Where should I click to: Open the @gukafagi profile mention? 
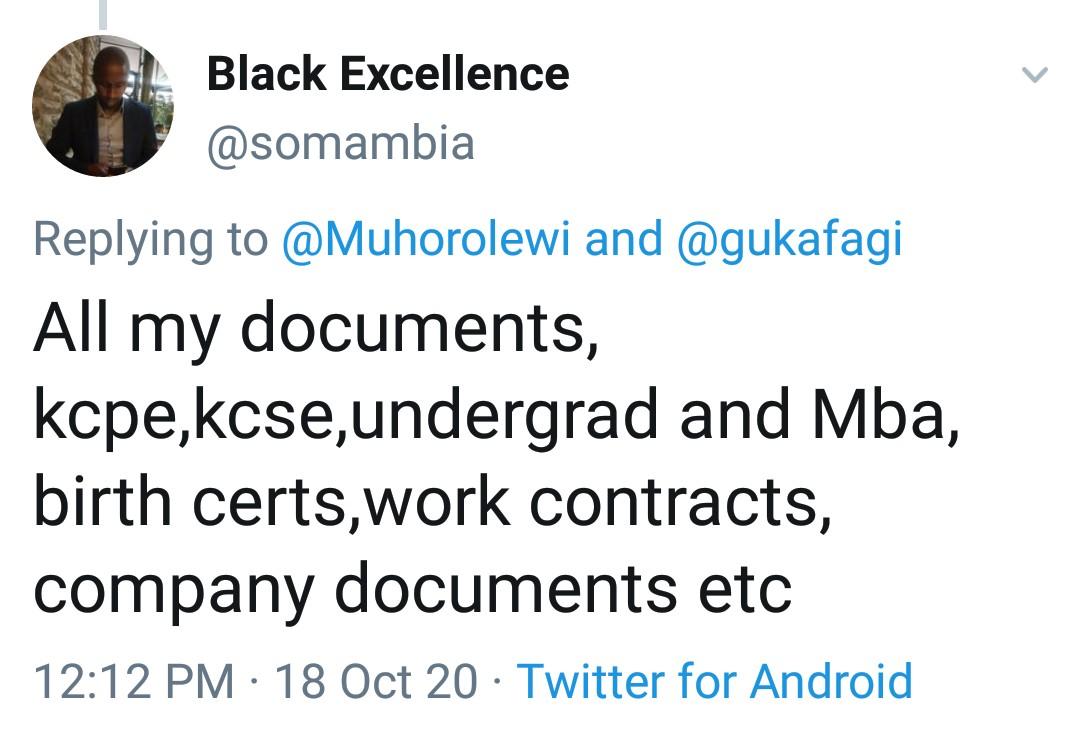click(x=789, y=240)
